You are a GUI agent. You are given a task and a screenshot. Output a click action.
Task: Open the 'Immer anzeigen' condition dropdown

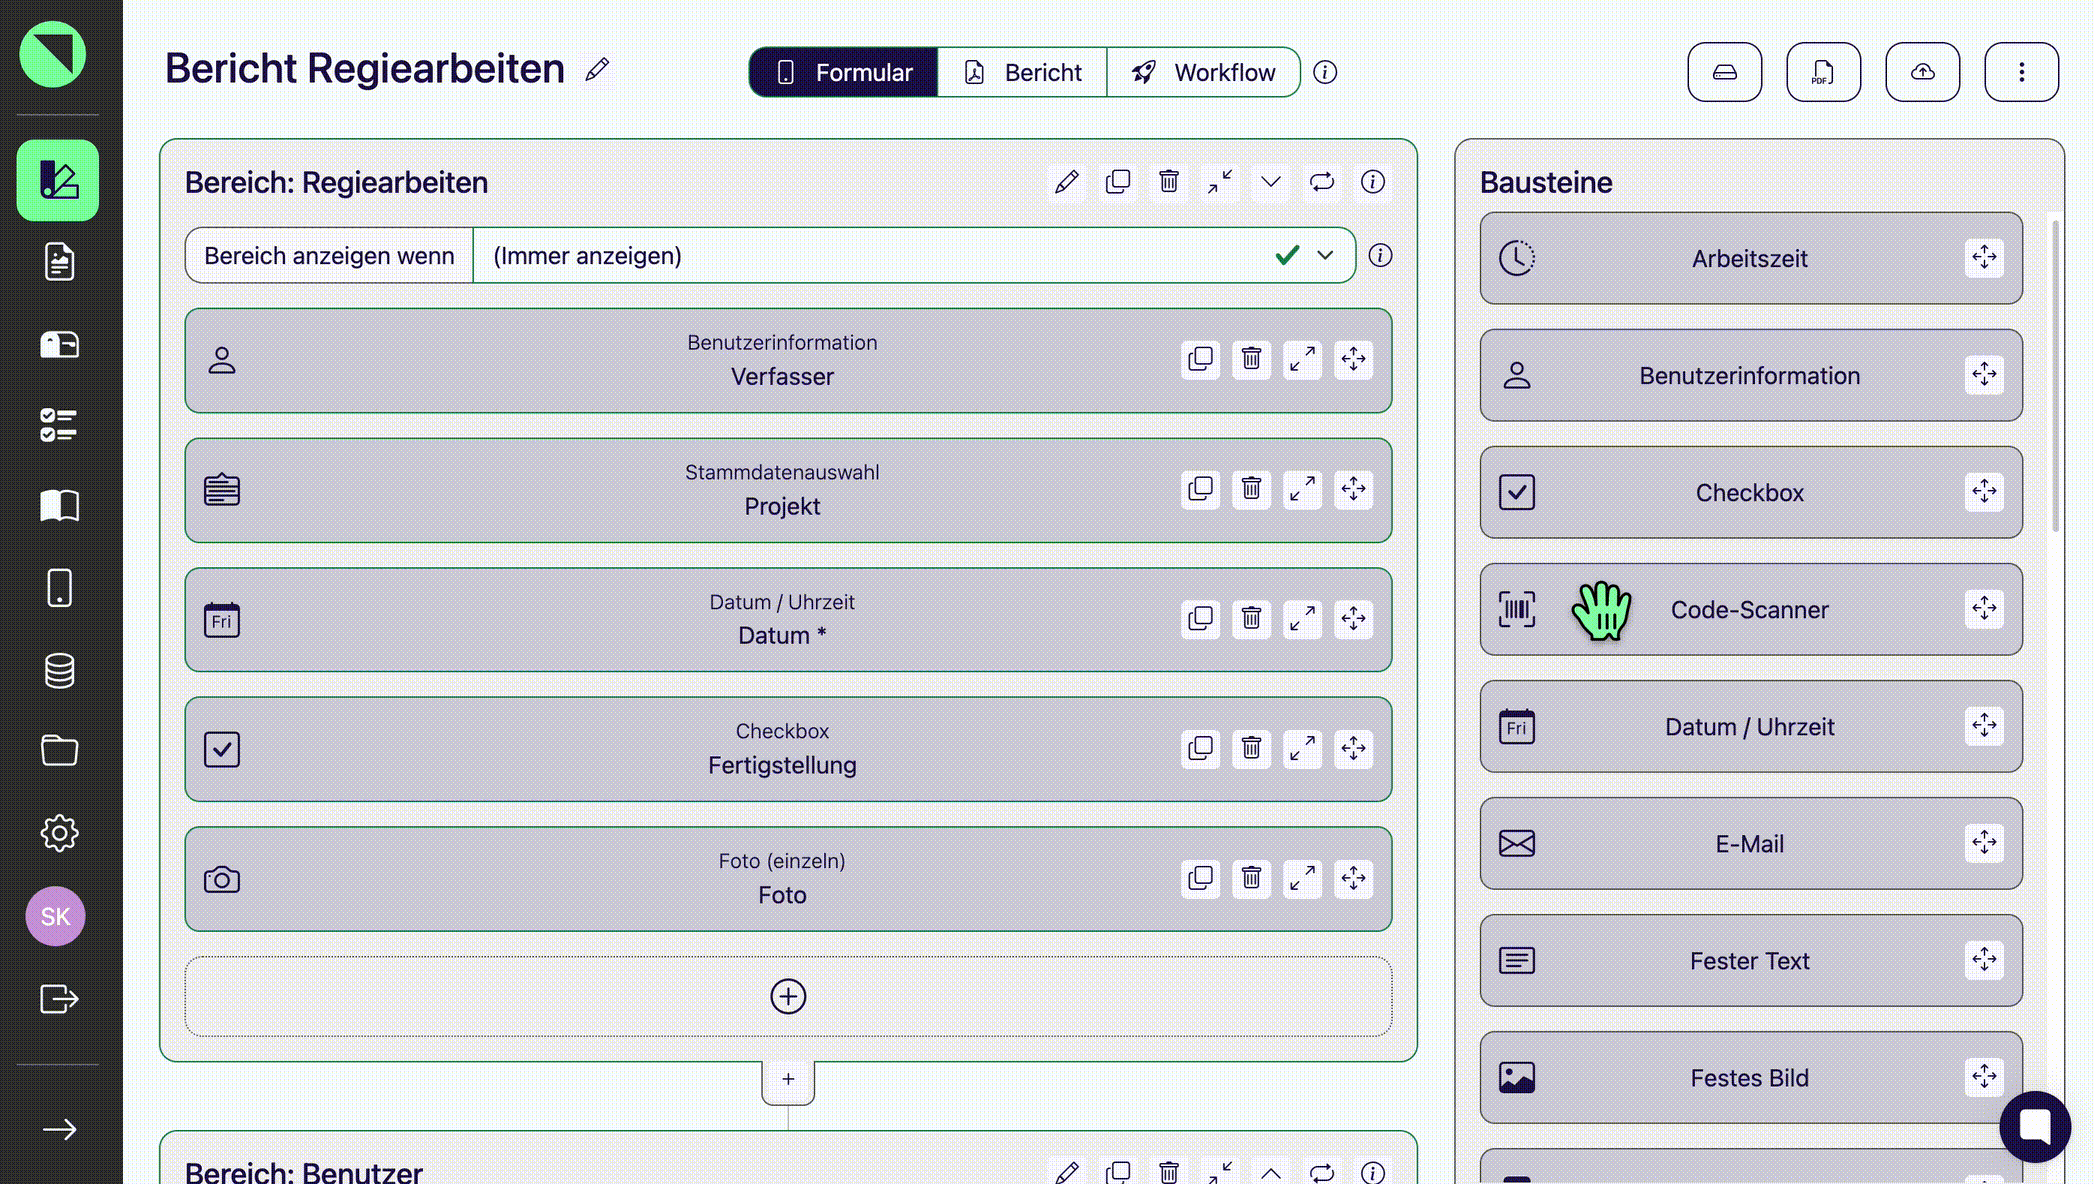click(1325, 256)
